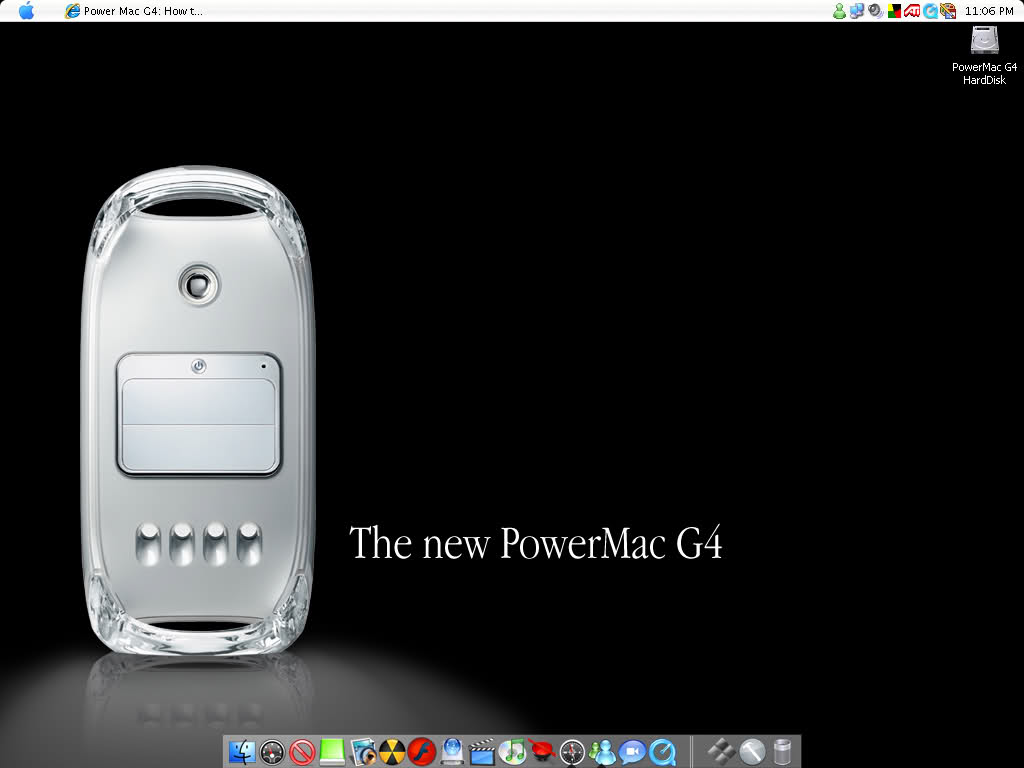
Task: Click the speaker volume tray icon
Action: [875, 10]
